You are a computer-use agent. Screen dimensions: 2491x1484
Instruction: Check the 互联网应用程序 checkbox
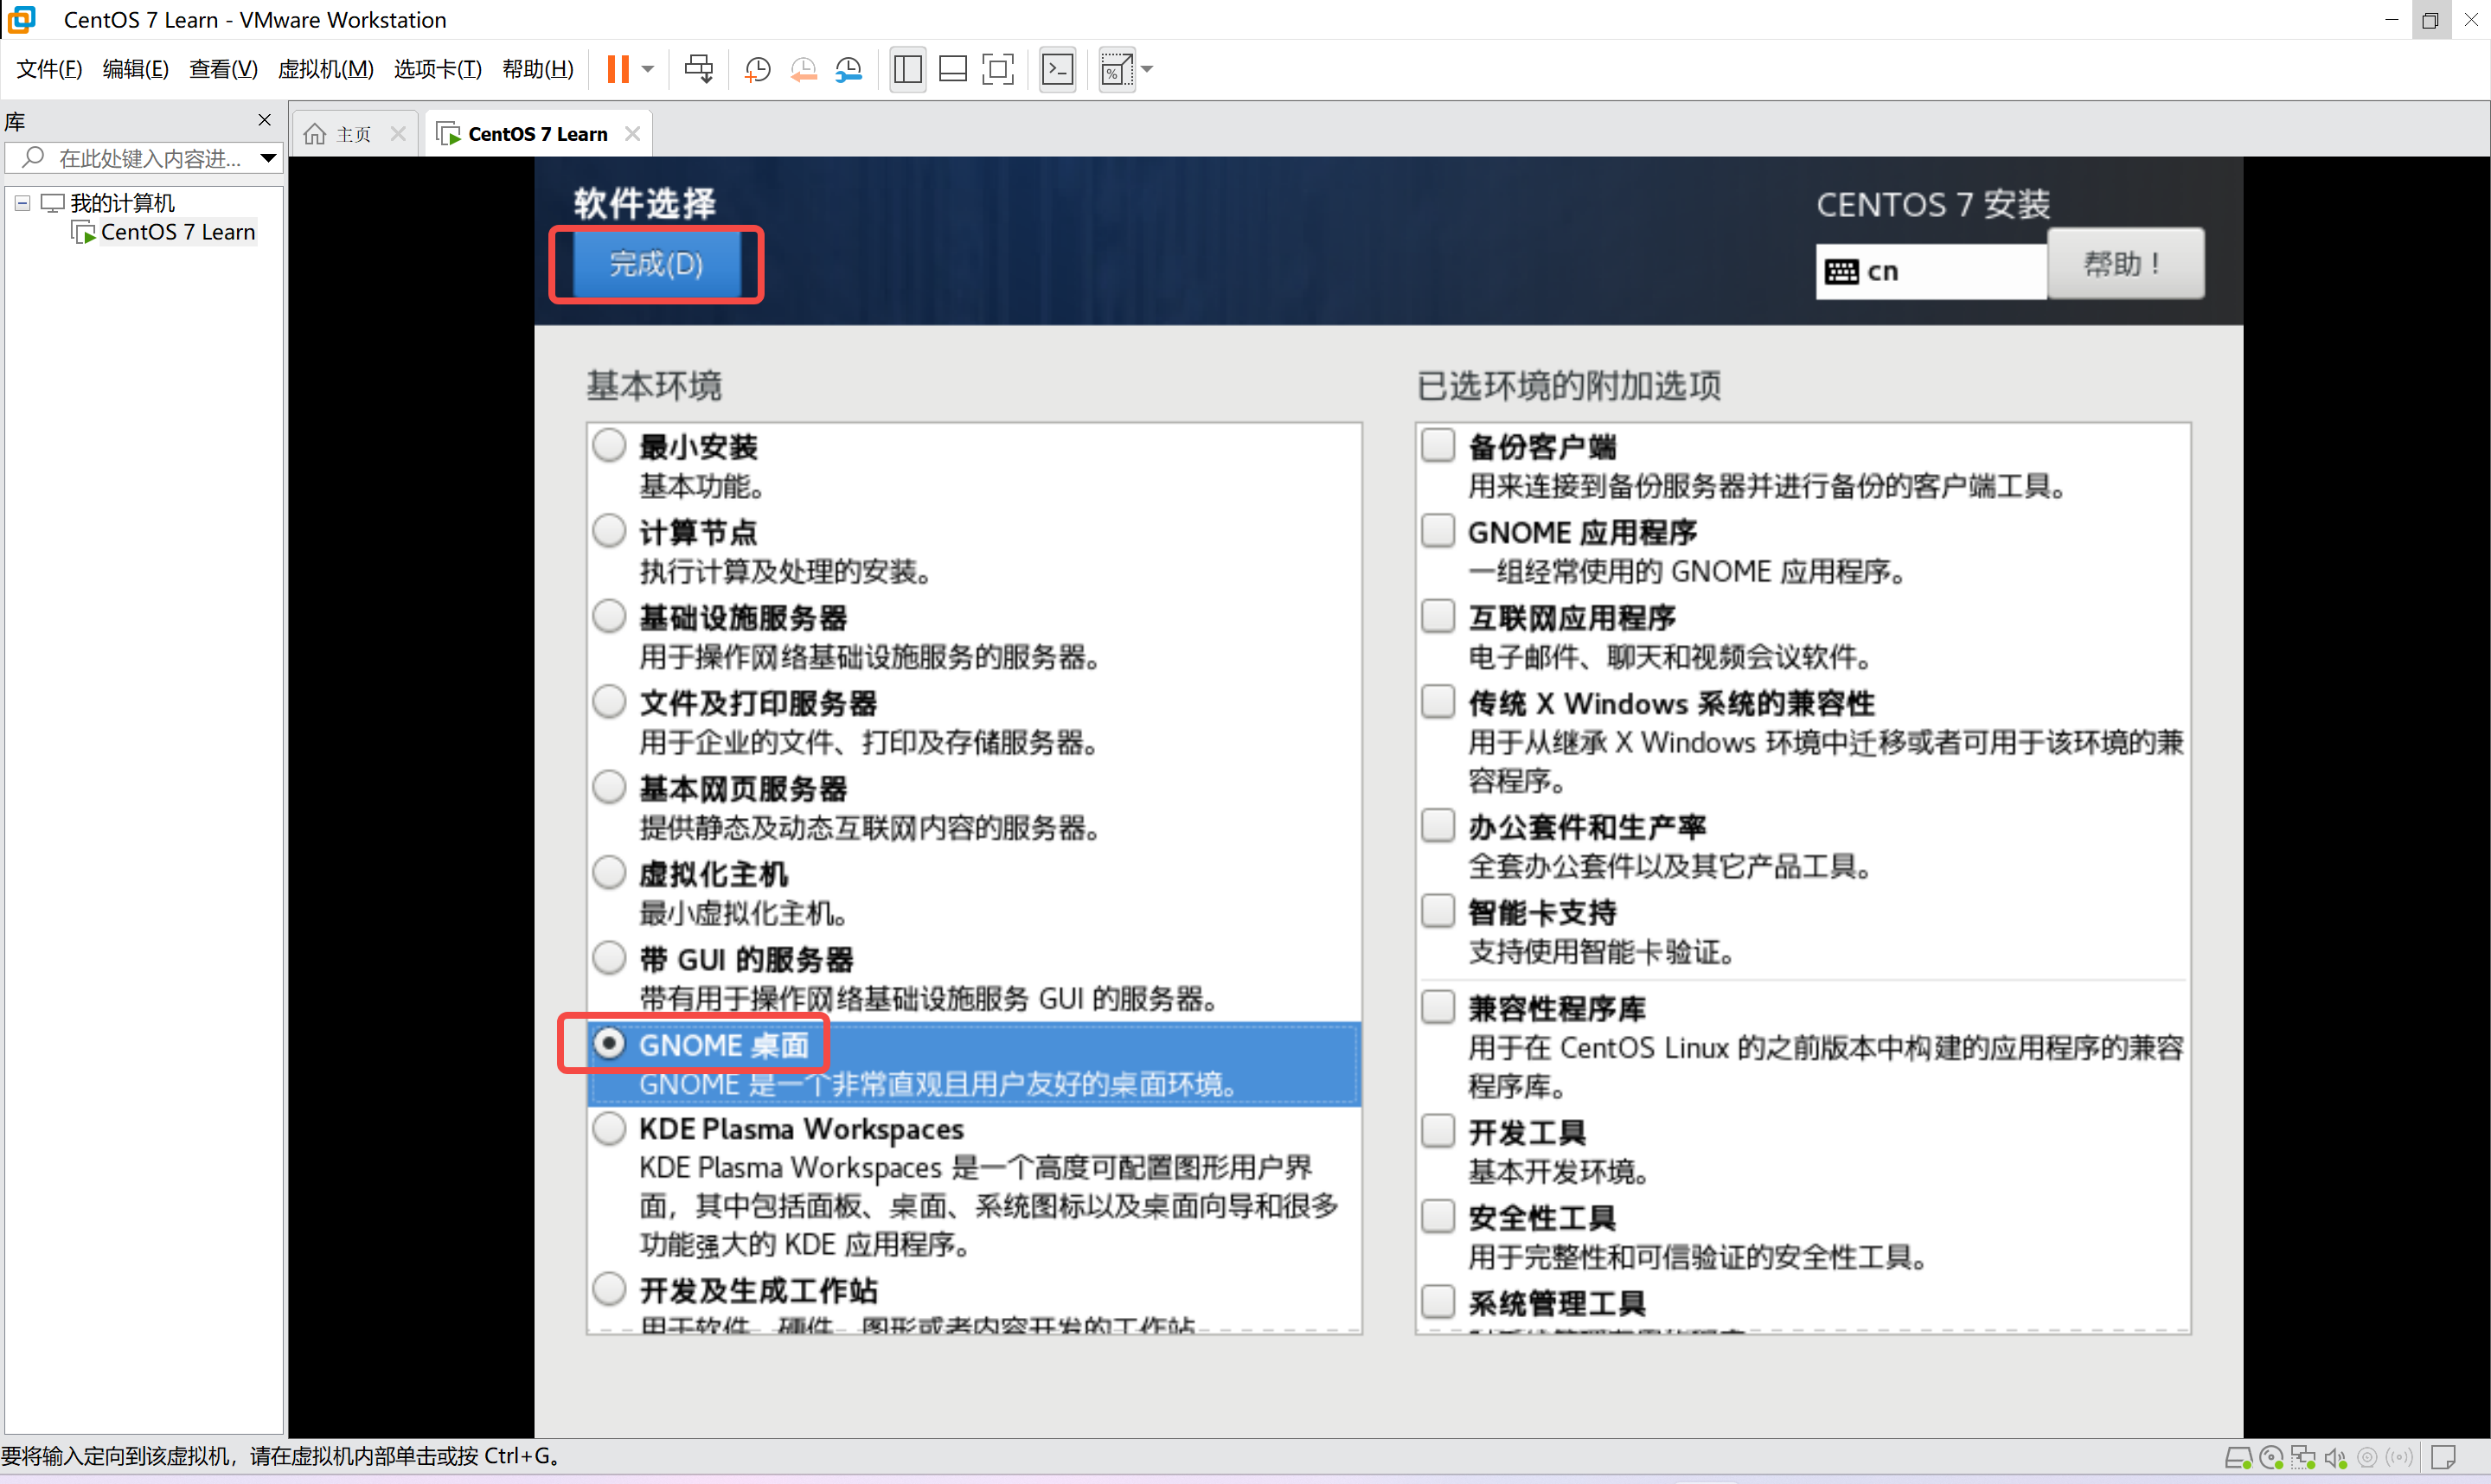[1438, 616]
